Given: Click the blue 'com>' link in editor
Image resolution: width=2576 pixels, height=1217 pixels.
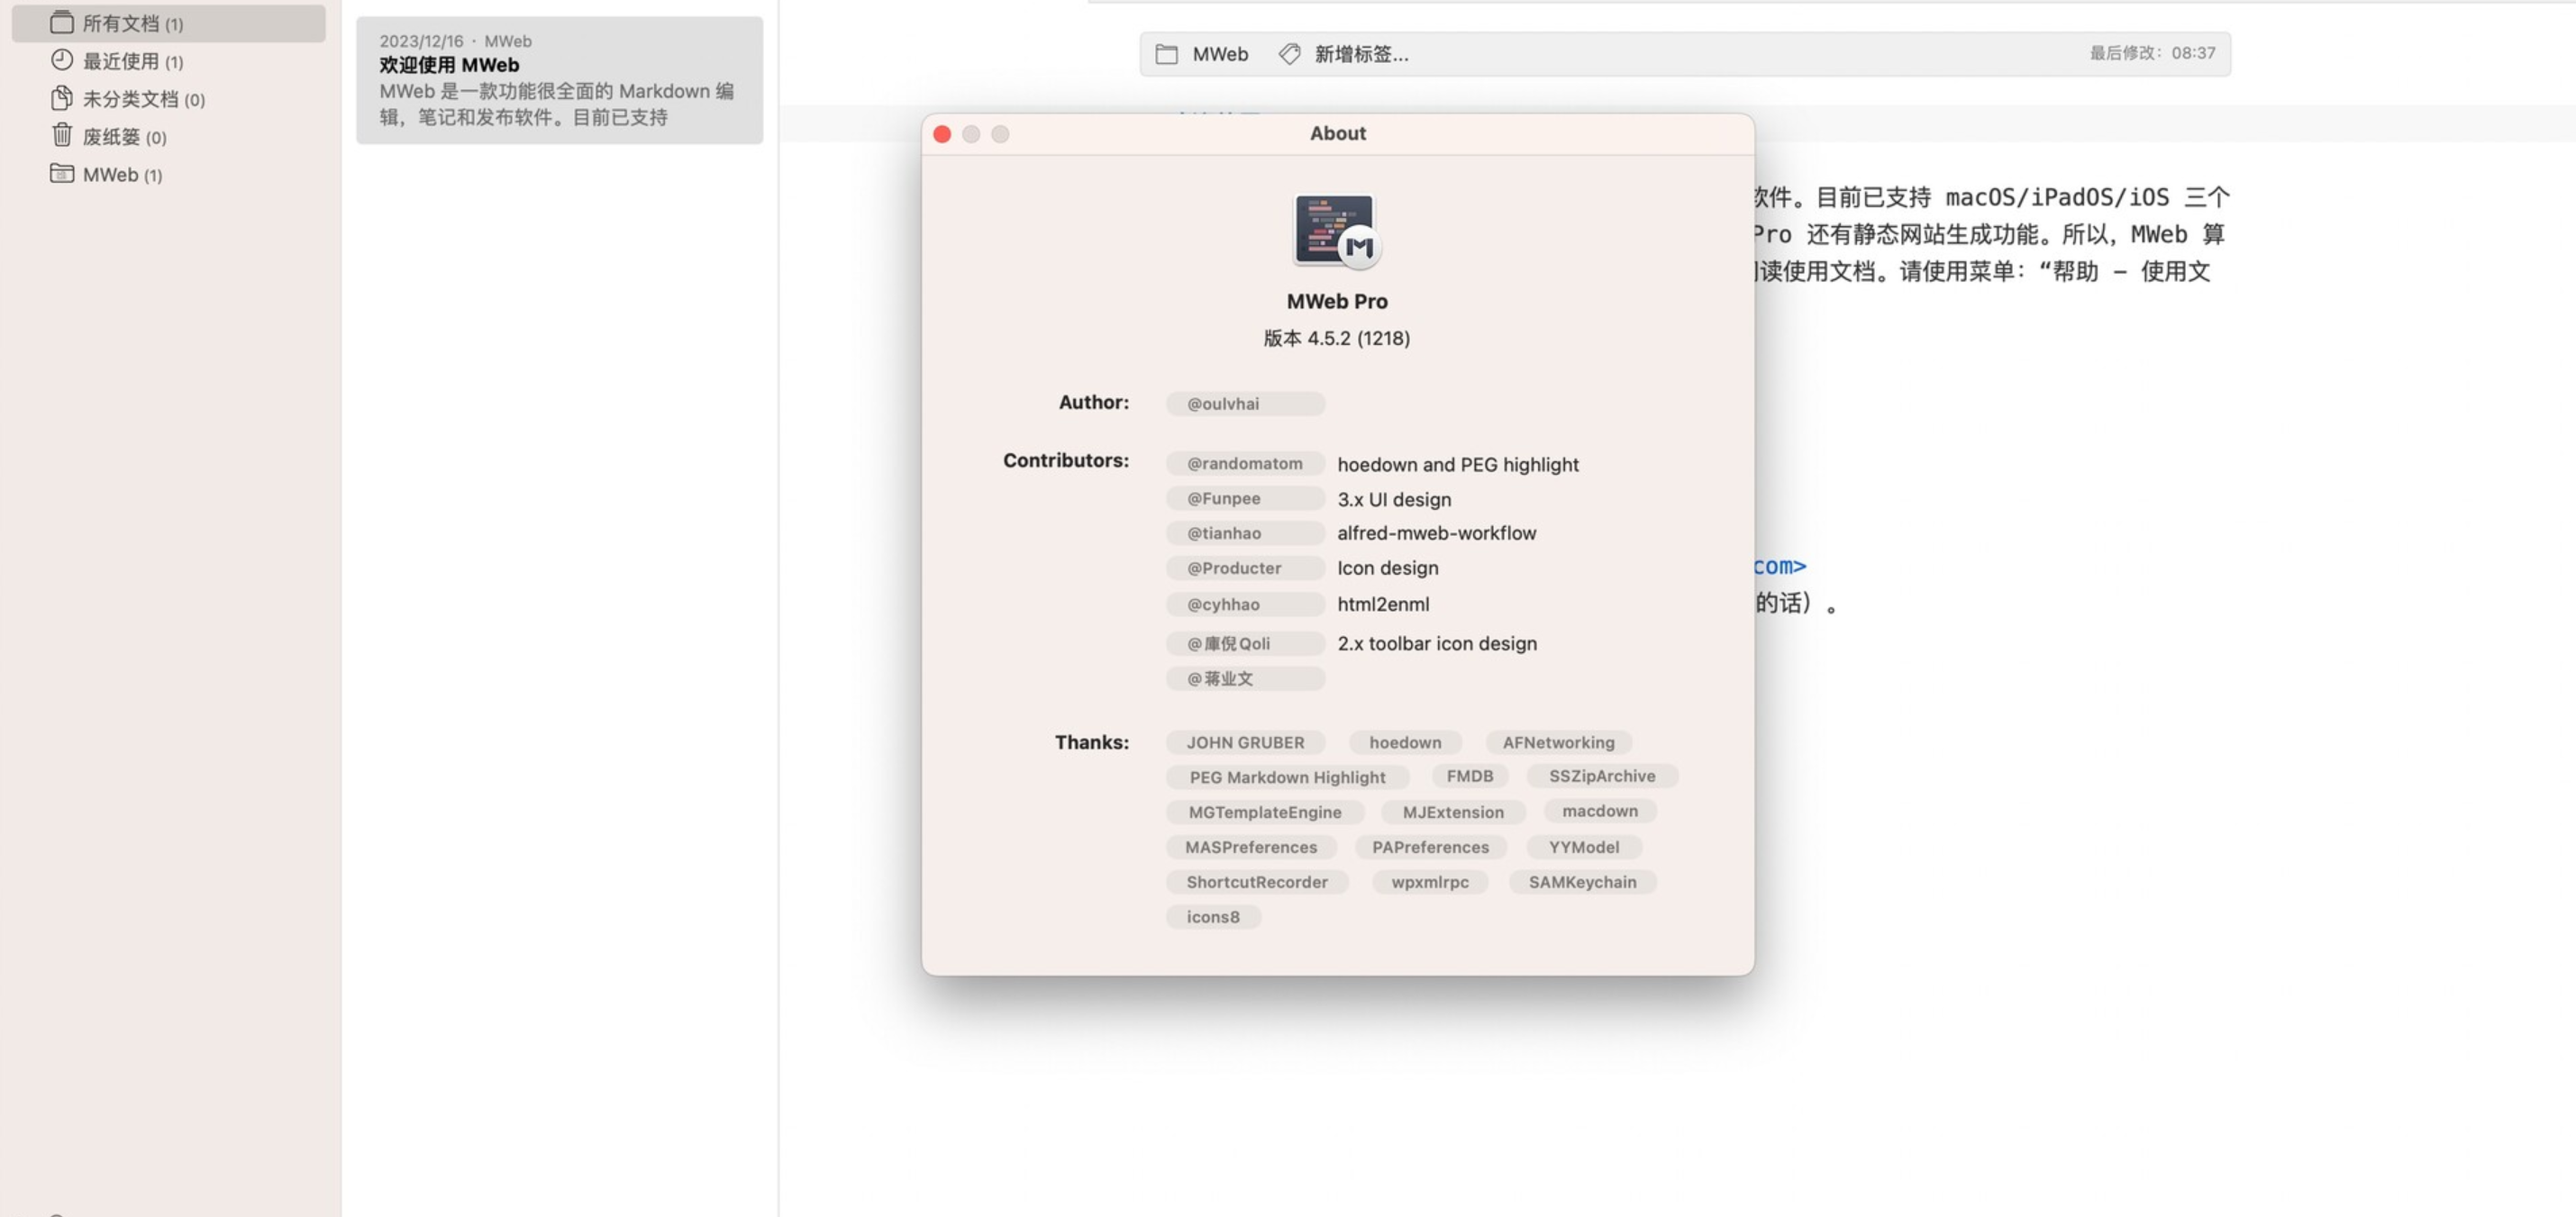Looking at the screenshot, I should (x=1780, y=567).
